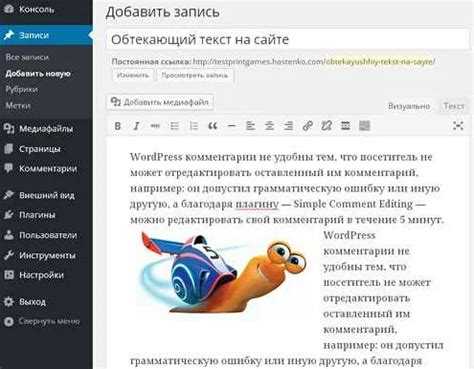This screenshot has width=474, height=369.
Task: Switch to the Текст editor tab
Action: coord(454,106)
